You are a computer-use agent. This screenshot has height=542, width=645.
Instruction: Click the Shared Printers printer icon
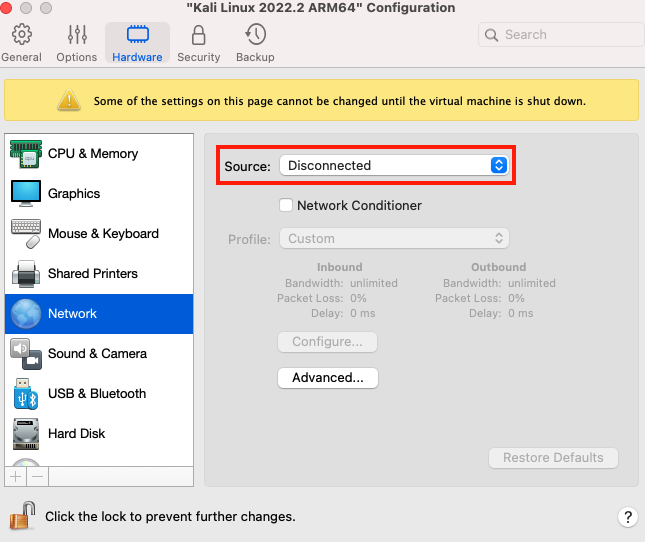pyautogui.click(x=26, y=273)
